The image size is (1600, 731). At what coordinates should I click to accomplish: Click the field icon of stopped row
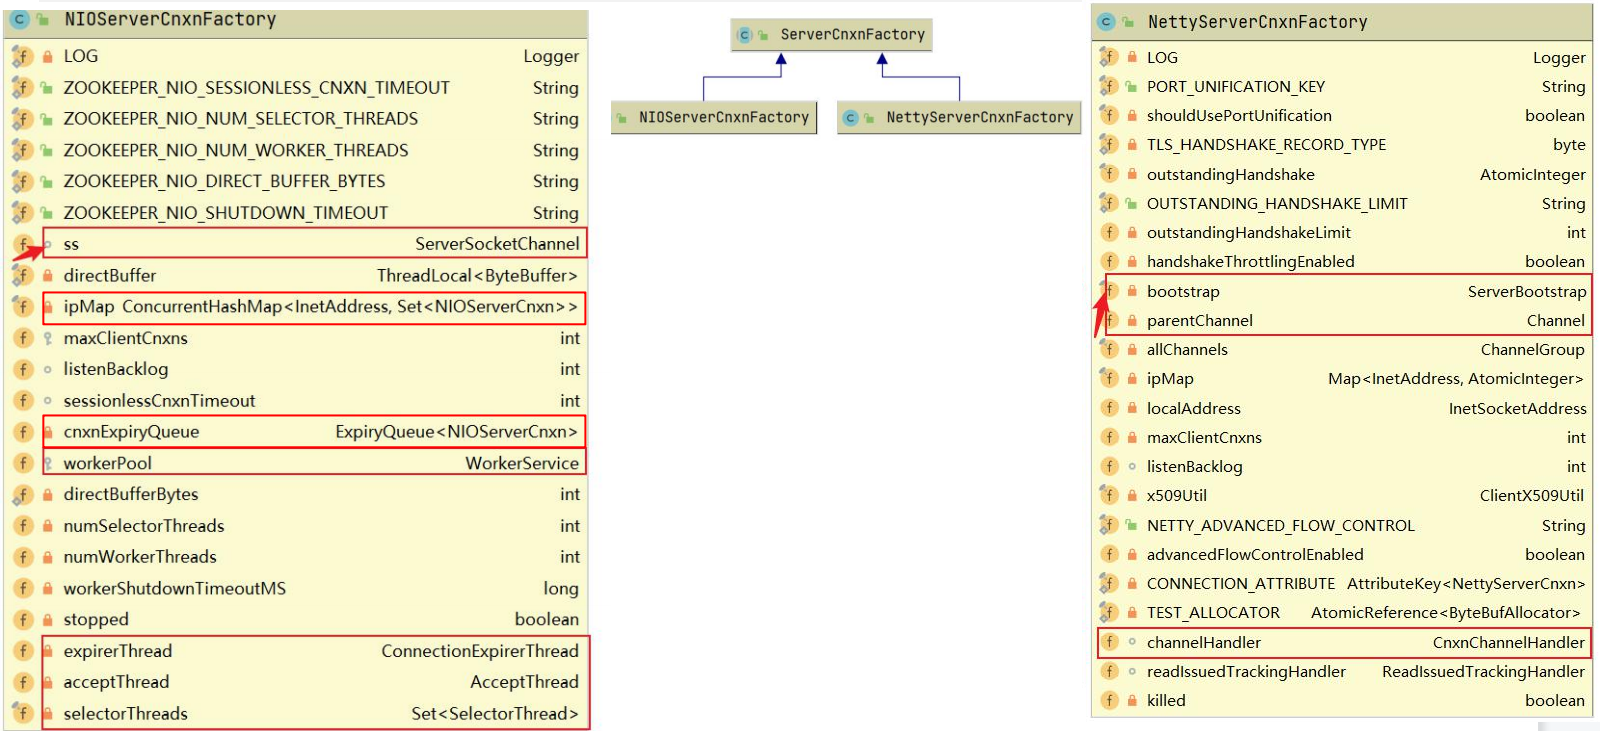pos(22,619)
